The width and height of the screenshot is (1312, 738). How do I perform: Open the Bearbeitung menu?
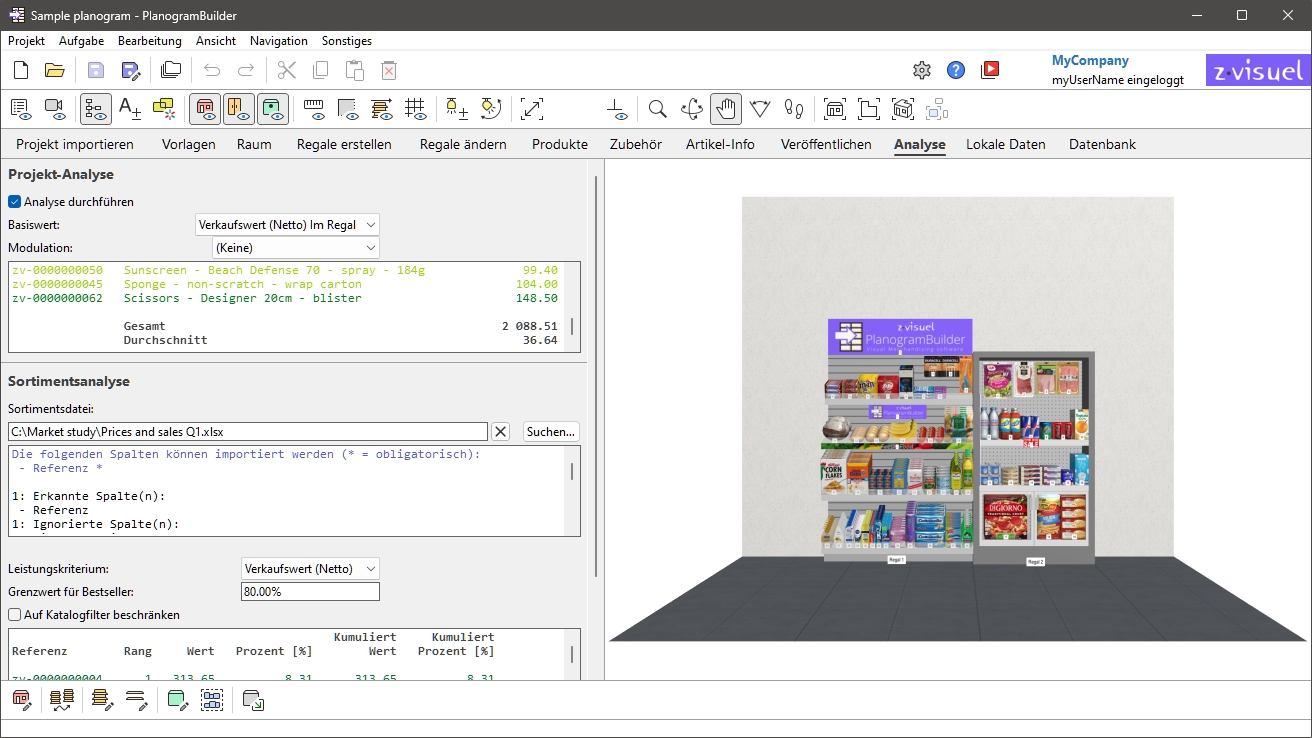(x=150, y=41)
